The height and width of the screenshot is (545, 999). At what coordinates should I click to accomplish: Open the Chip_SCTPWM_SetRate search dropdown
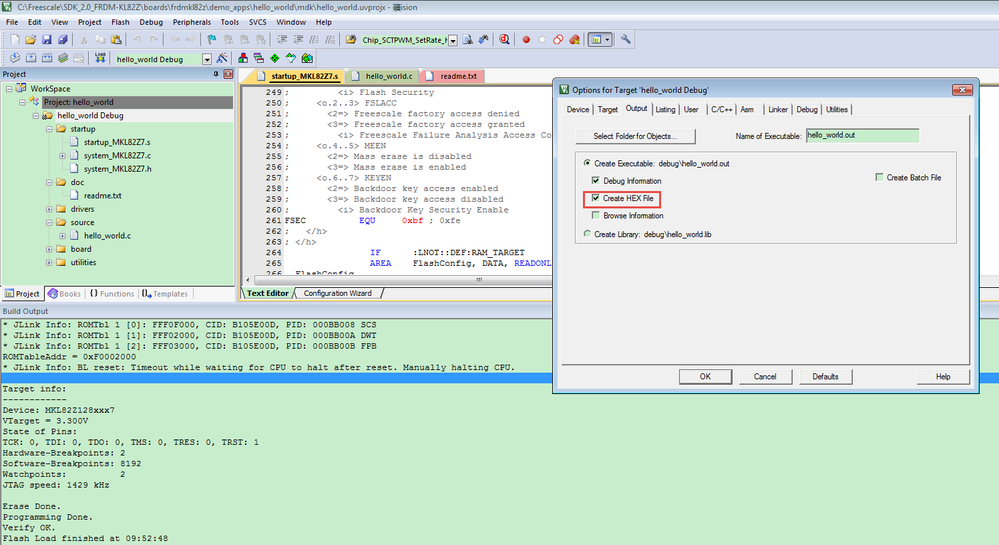pyautogui.click(x=453, y=40)
